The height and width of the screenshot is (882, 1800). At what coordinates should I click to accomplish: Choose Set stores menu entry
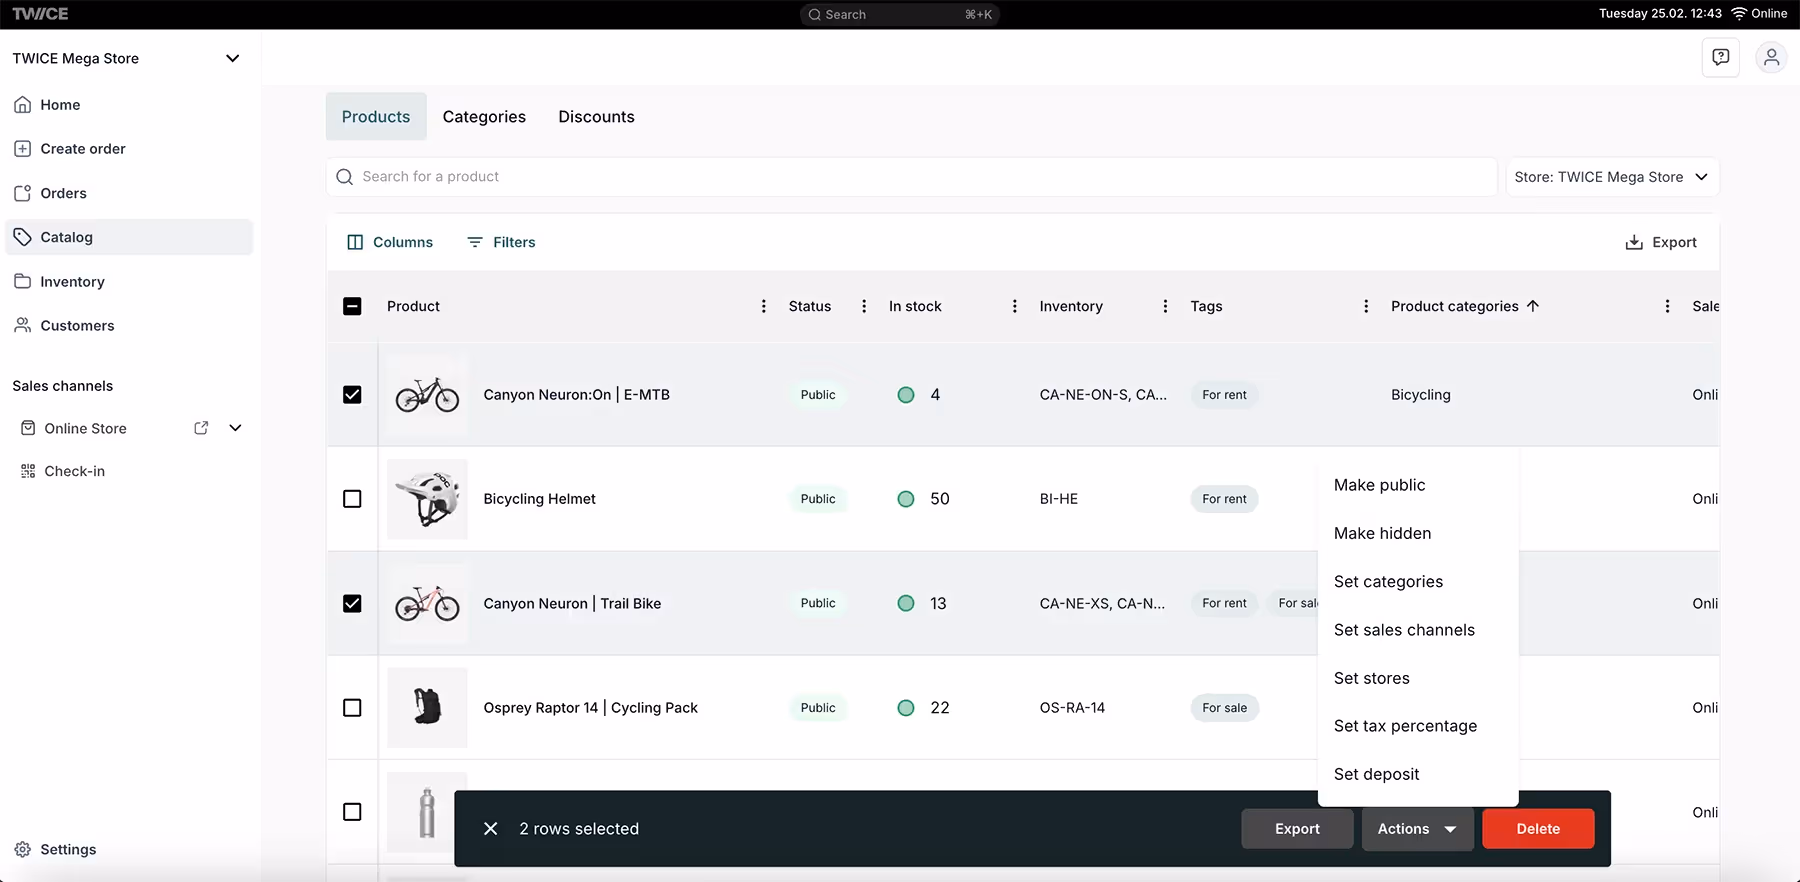pyautogui.click(x=1418, y=678)
